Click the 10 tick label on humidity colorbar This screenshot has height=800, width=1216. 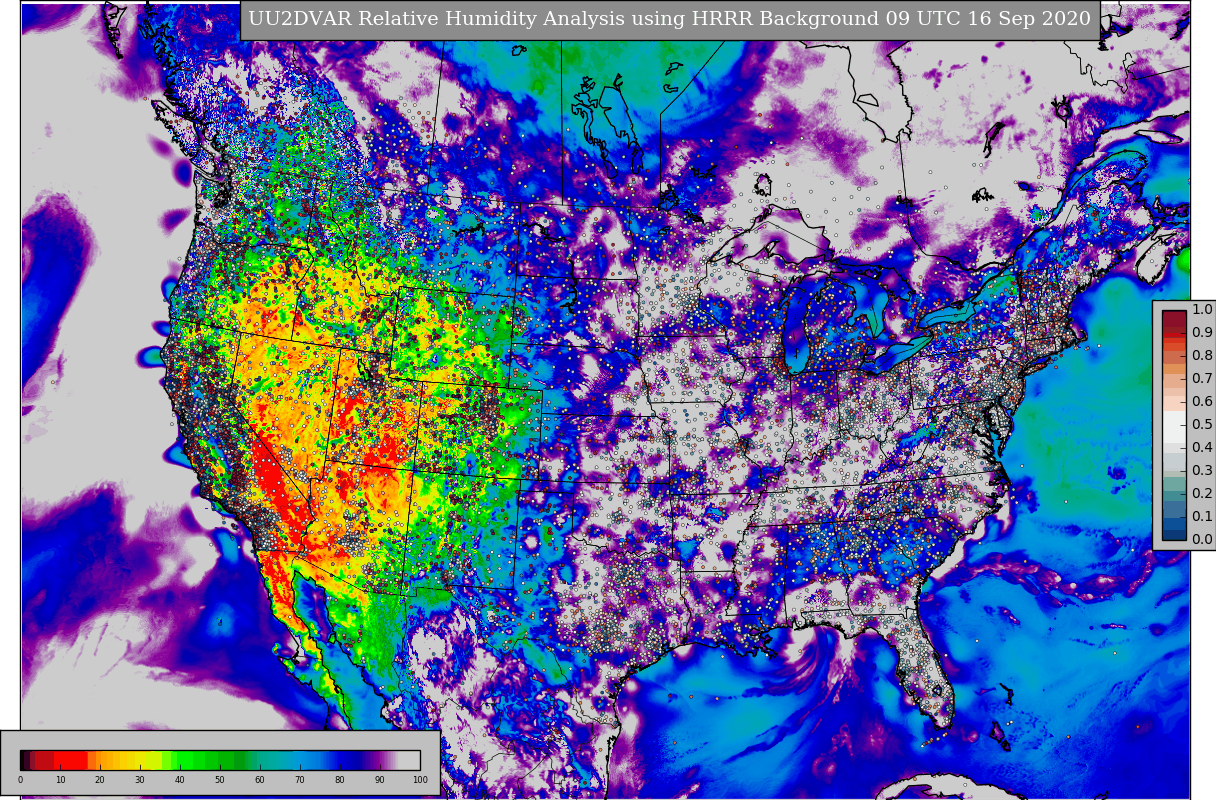tap(60, 780)
